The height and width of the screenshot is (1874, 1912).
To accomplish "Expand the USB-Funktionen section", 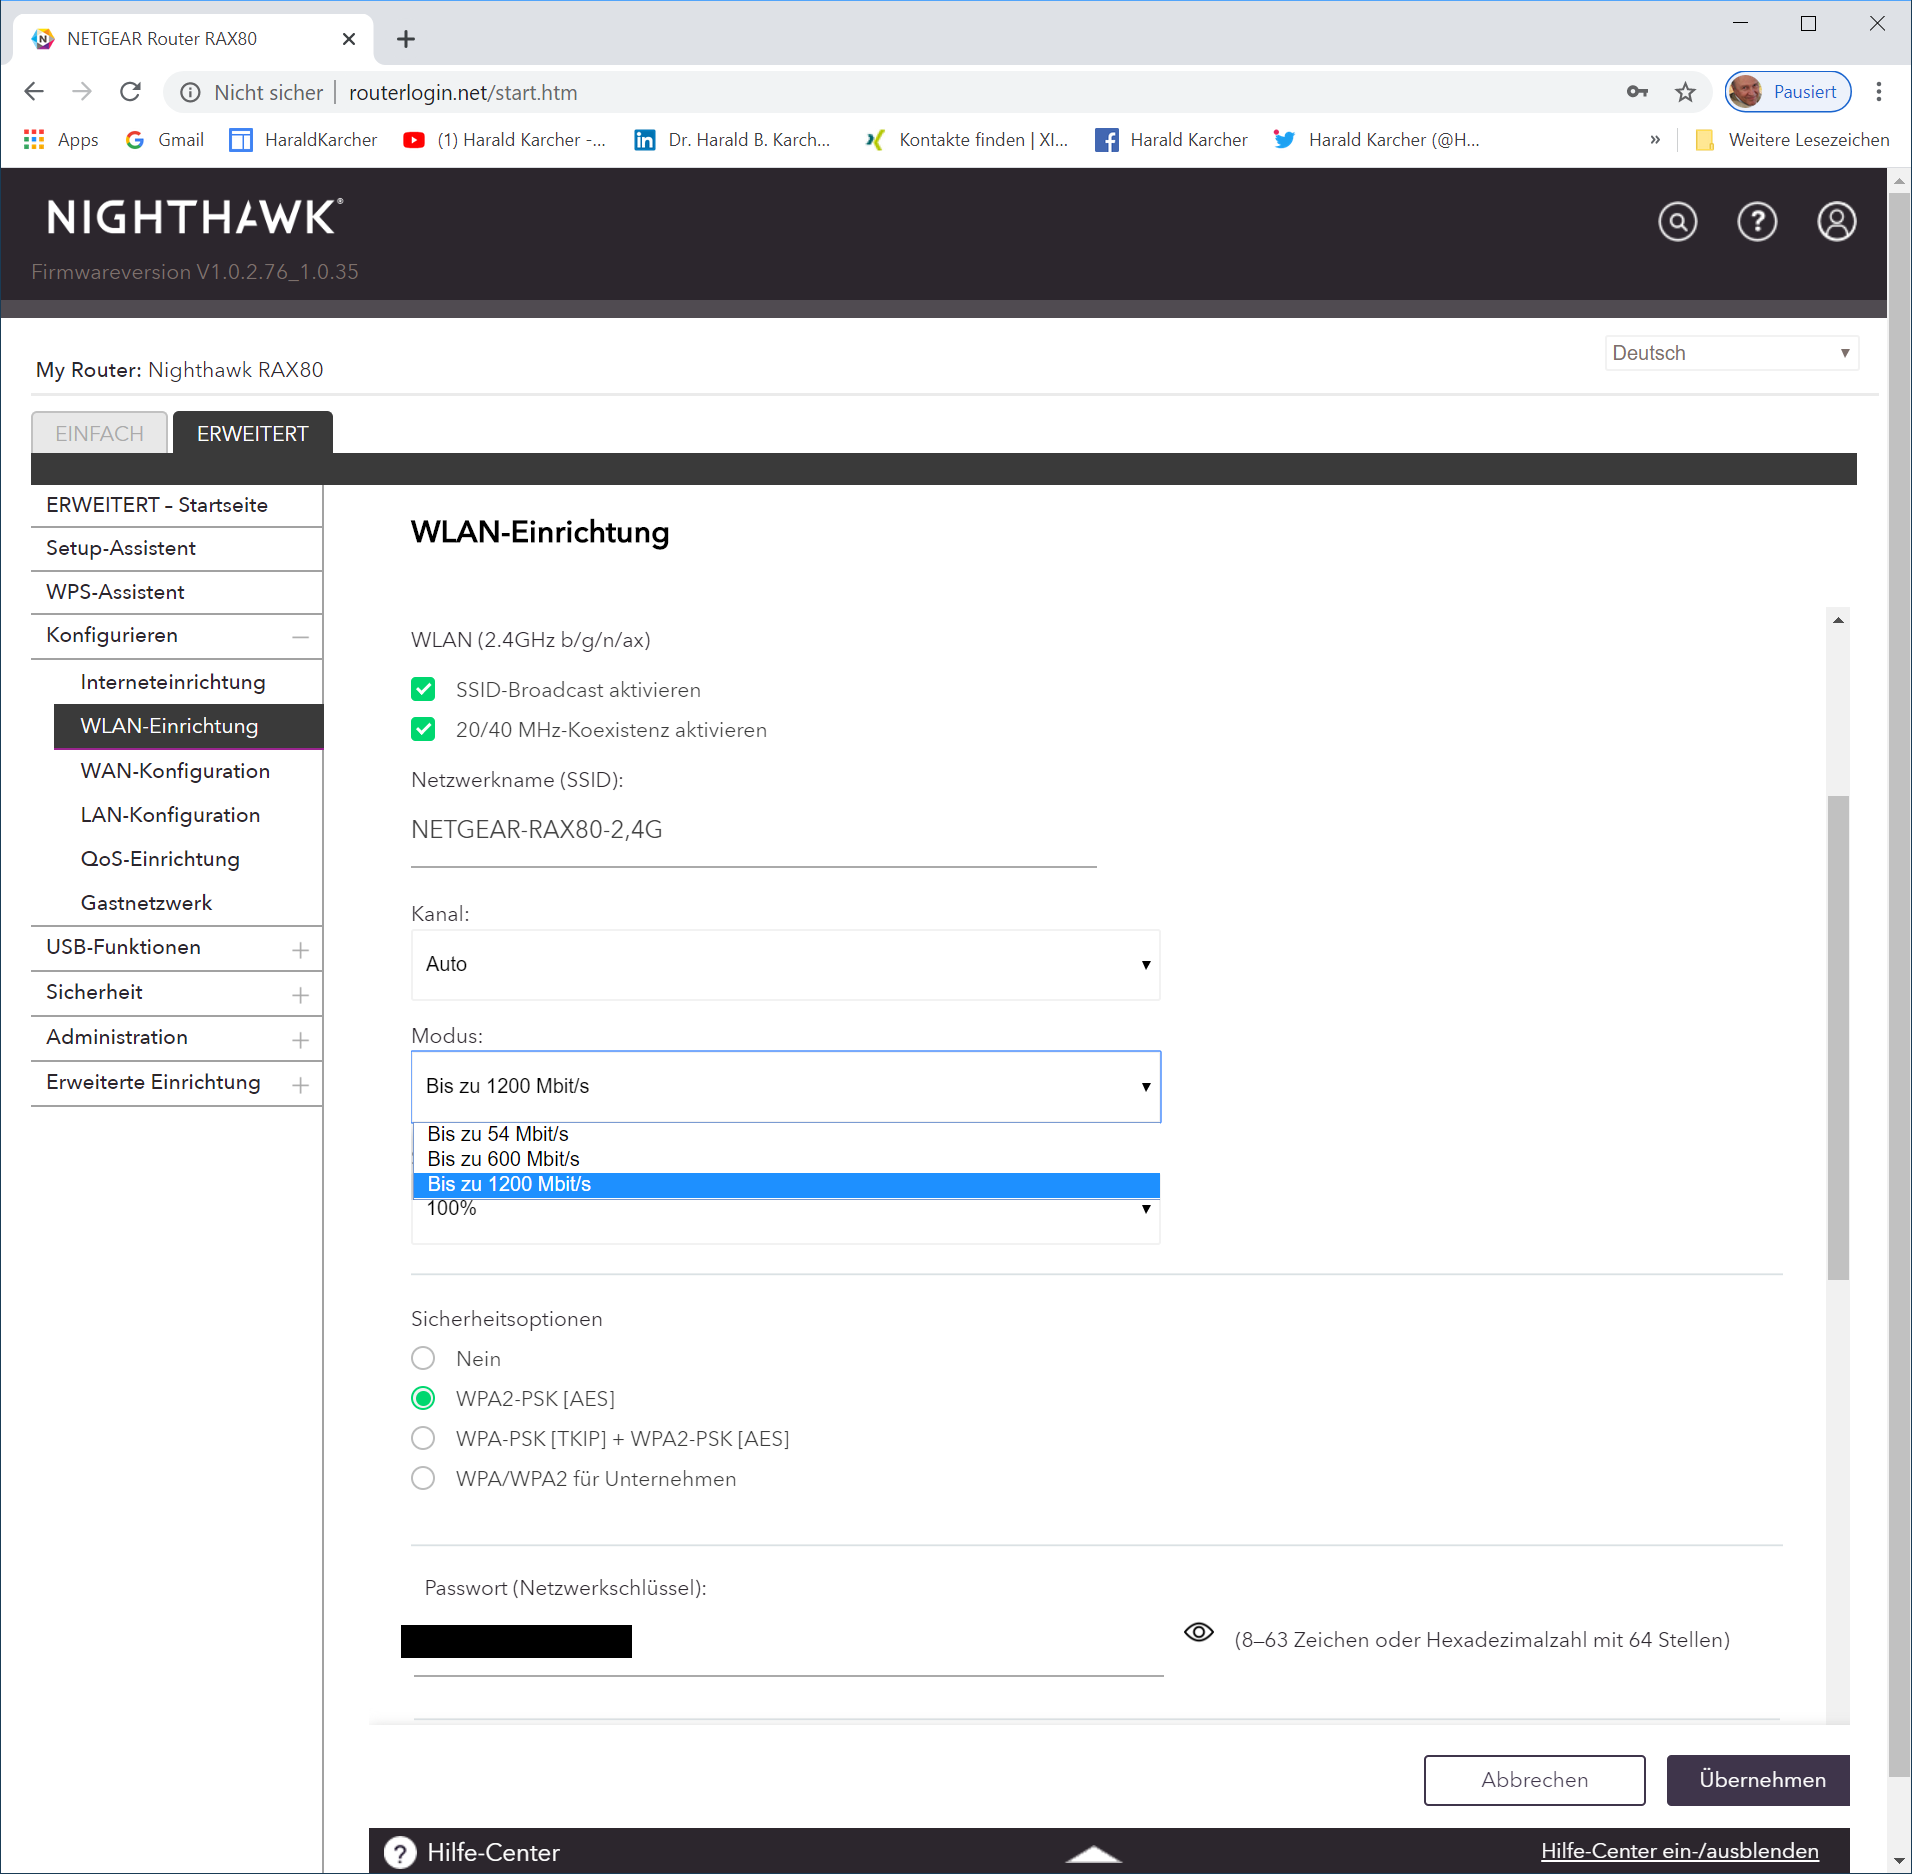I will pos(300,949).
